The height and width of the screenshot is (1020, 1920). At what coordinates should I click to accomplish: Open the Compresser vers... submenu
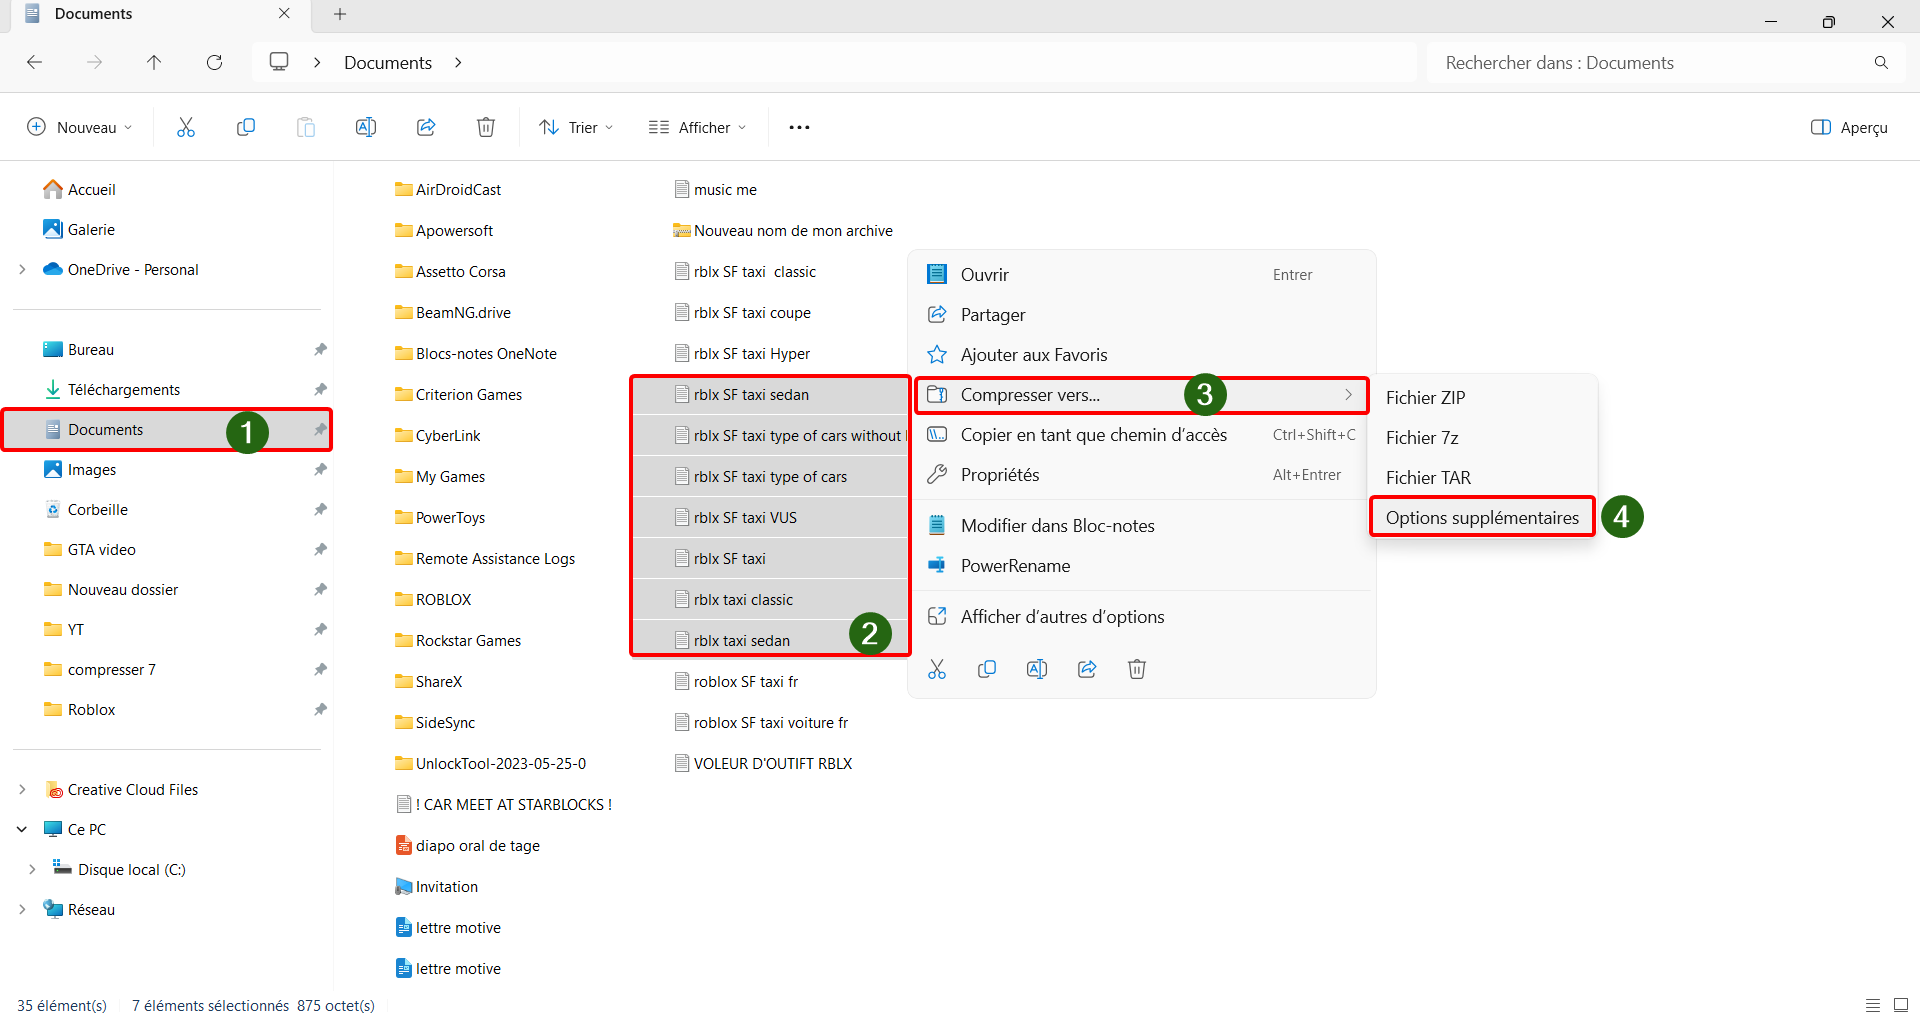(x=1142, y=394)
